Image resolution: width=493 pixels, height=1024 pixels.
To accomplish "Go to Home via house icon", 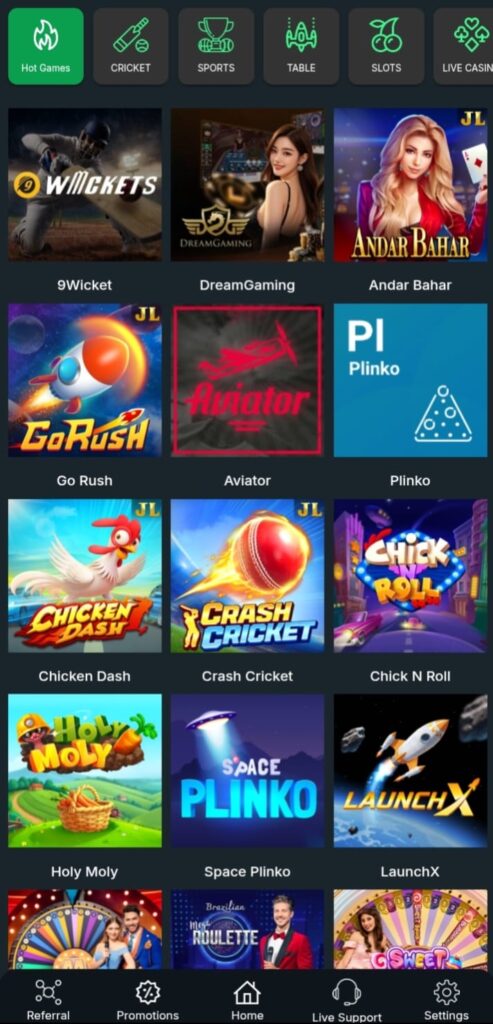I will (247, 993).
